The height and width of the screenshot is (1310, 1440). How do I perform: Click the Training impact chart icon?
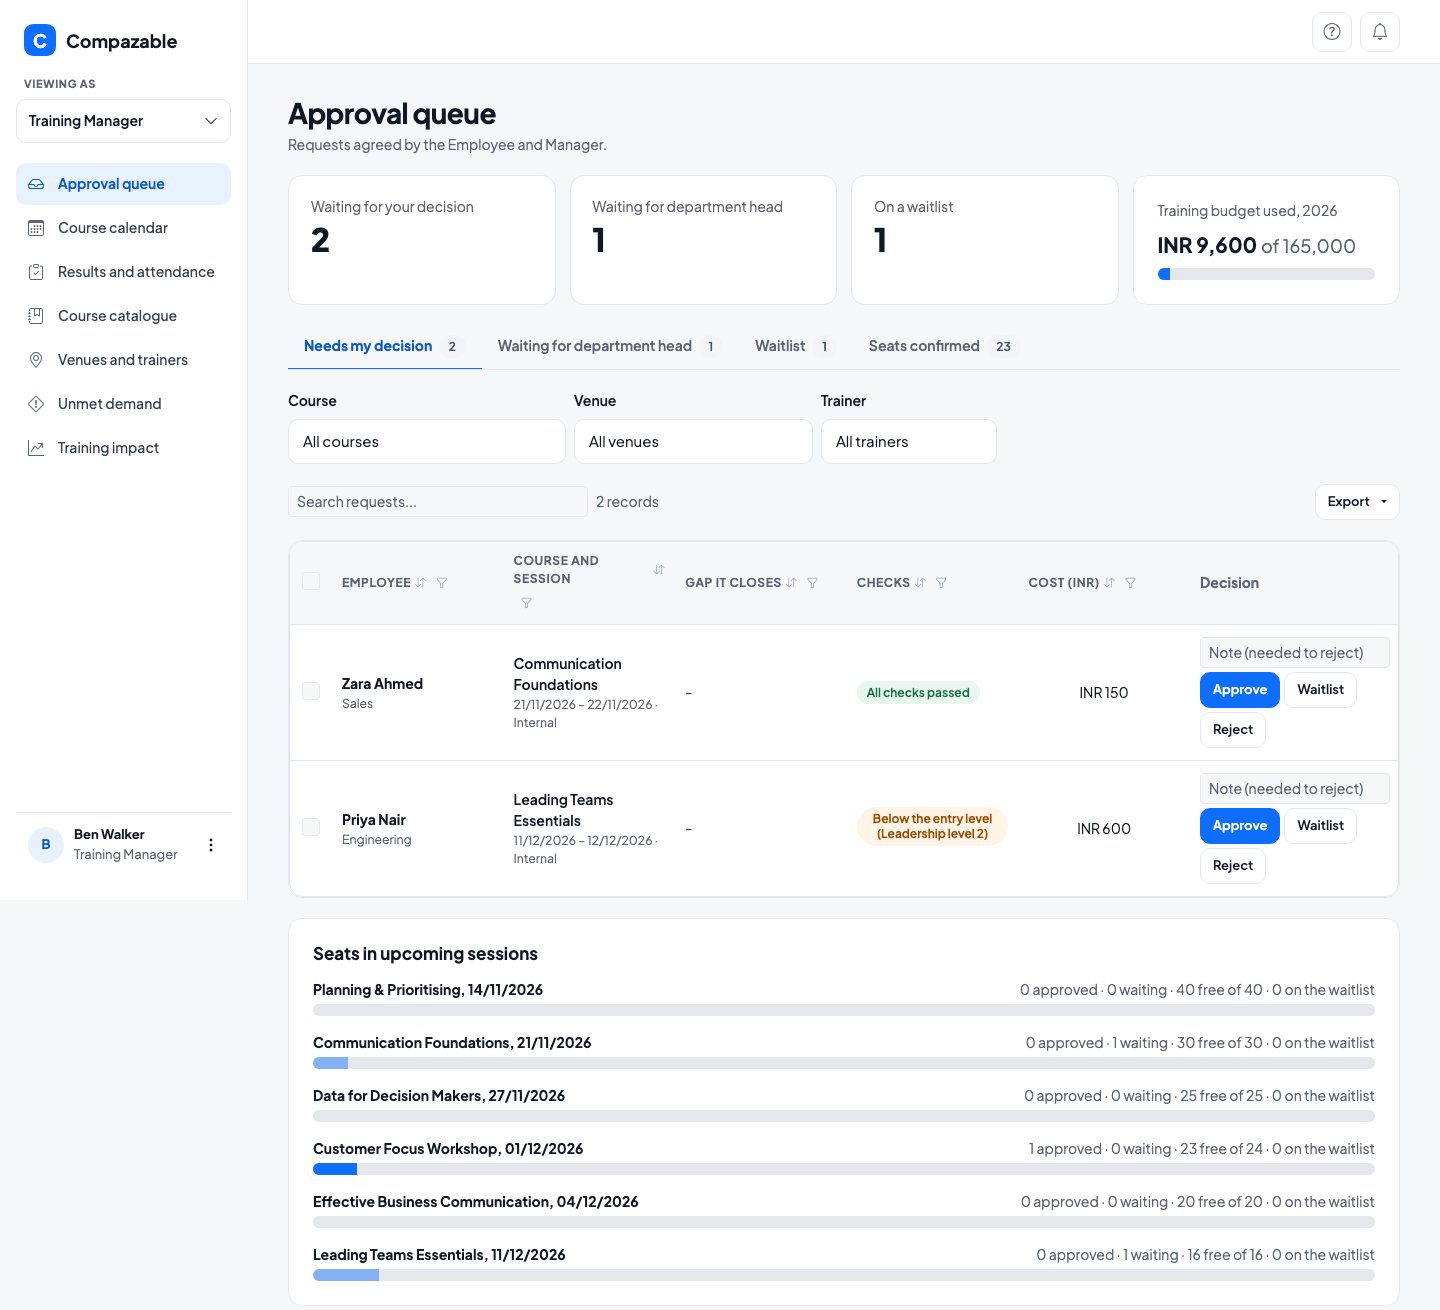pos(36,448)
